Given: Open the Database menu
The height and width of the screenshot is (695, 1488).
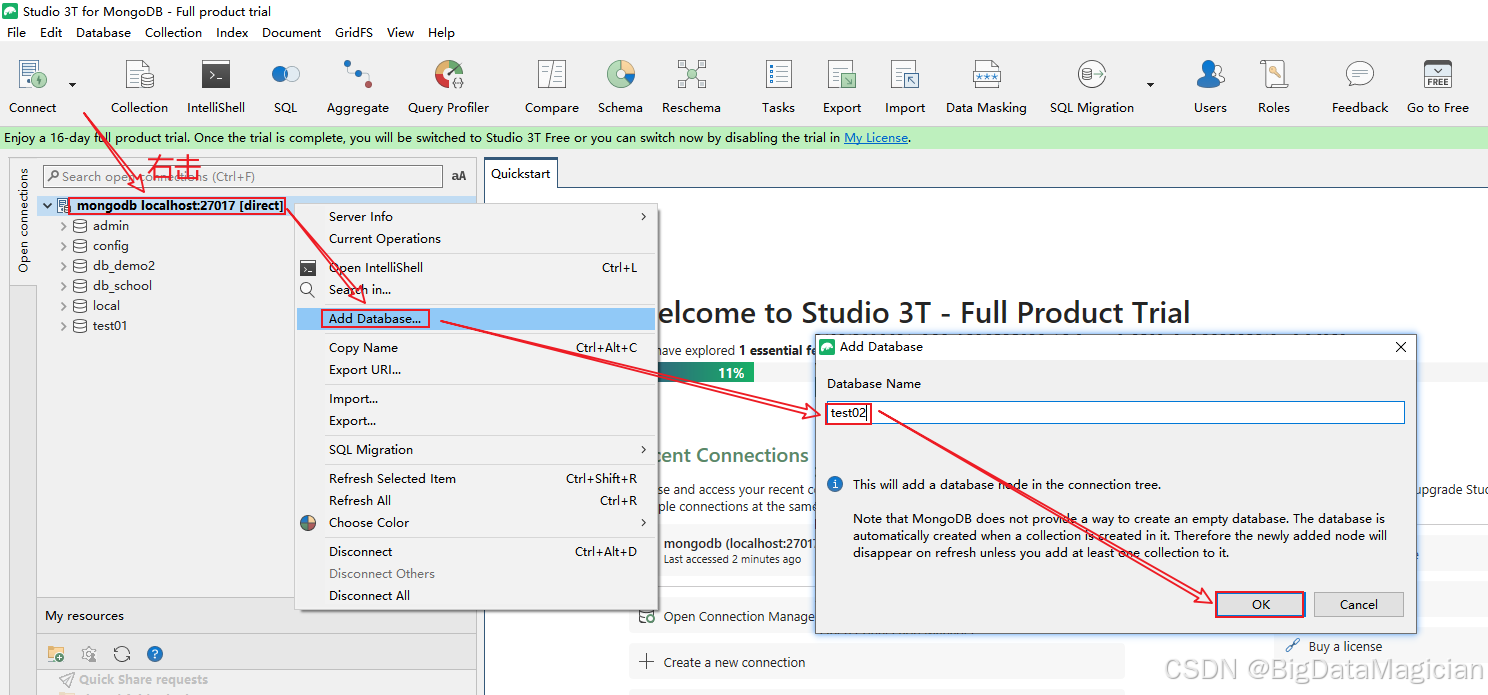Looking at the screenshot, I should pos(103,32).
